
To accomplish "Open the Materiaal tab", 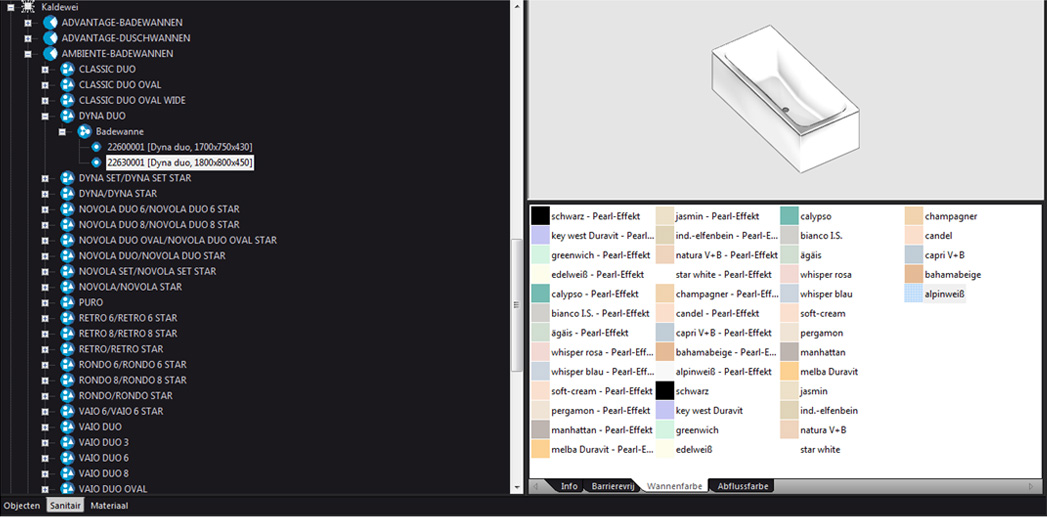I will click(109, 506).
